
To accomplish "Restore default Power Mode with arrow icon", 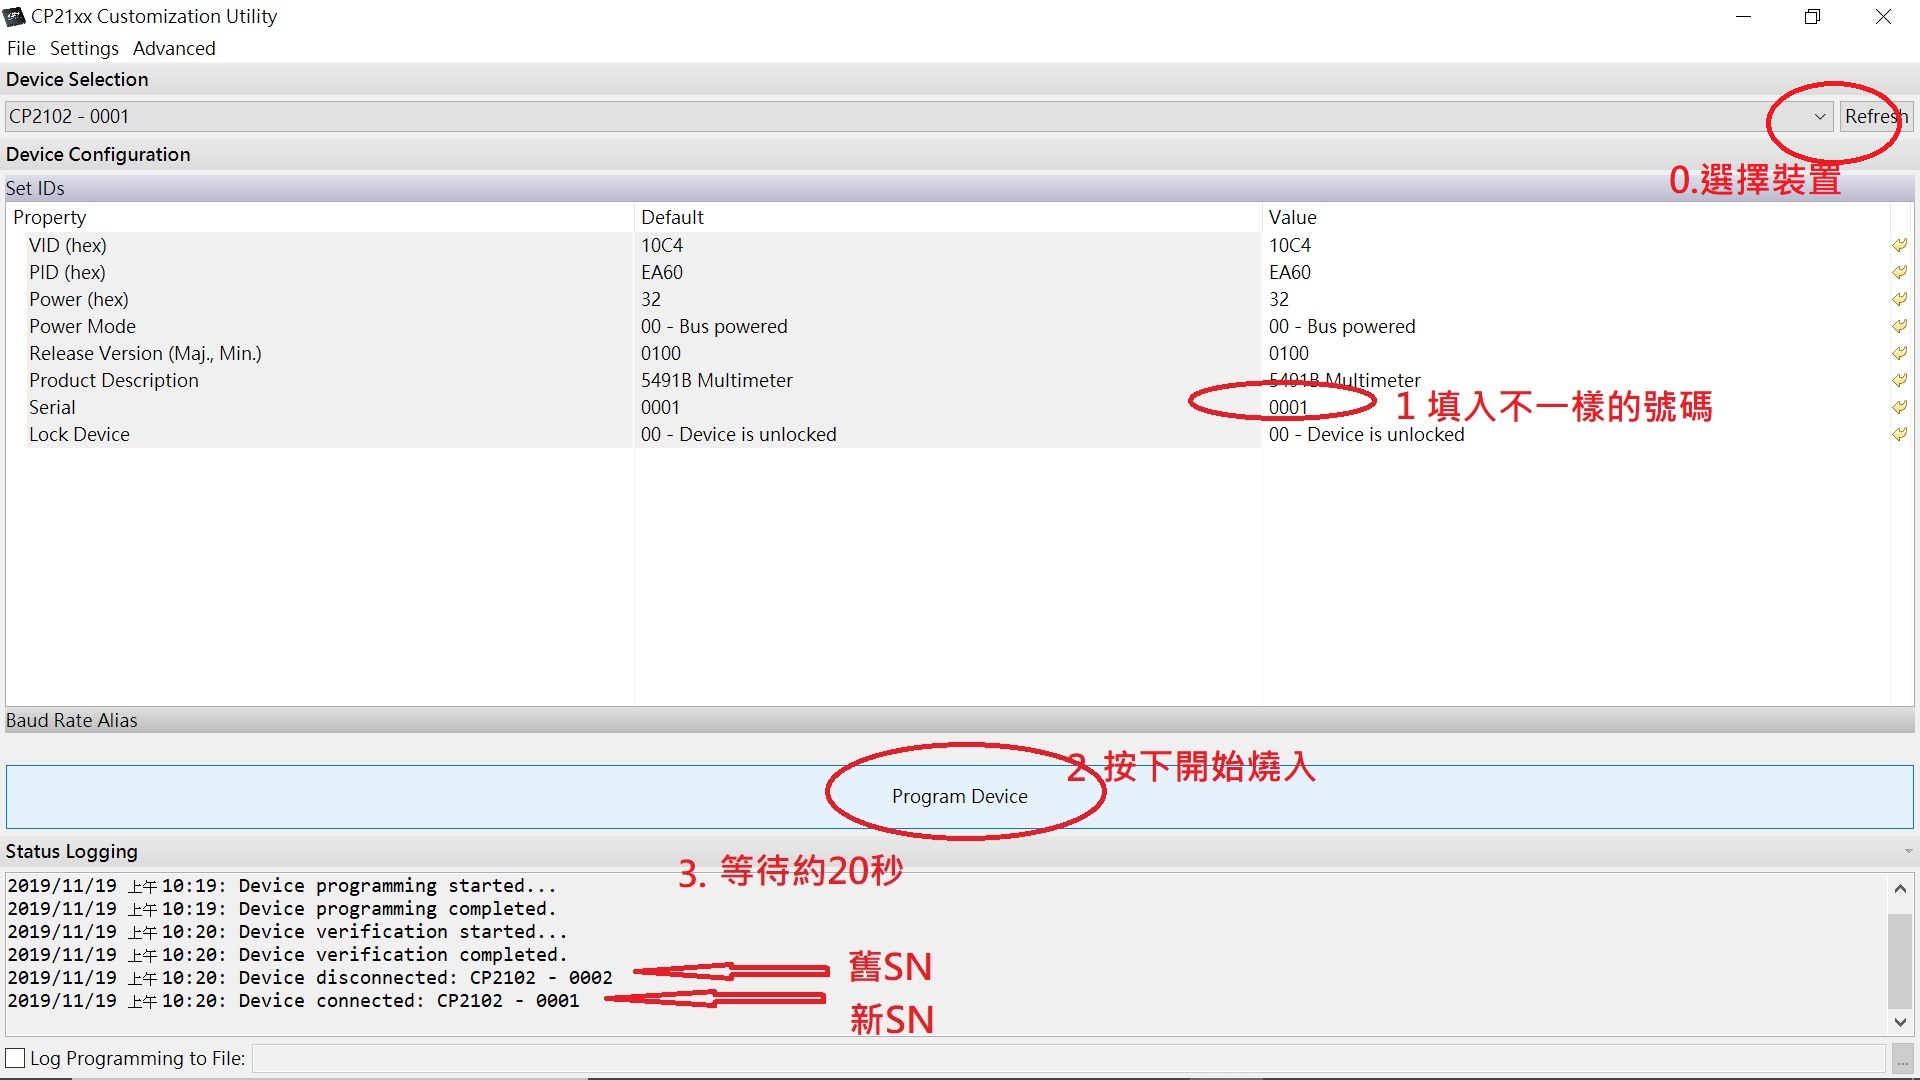I will pos(1899,326).
